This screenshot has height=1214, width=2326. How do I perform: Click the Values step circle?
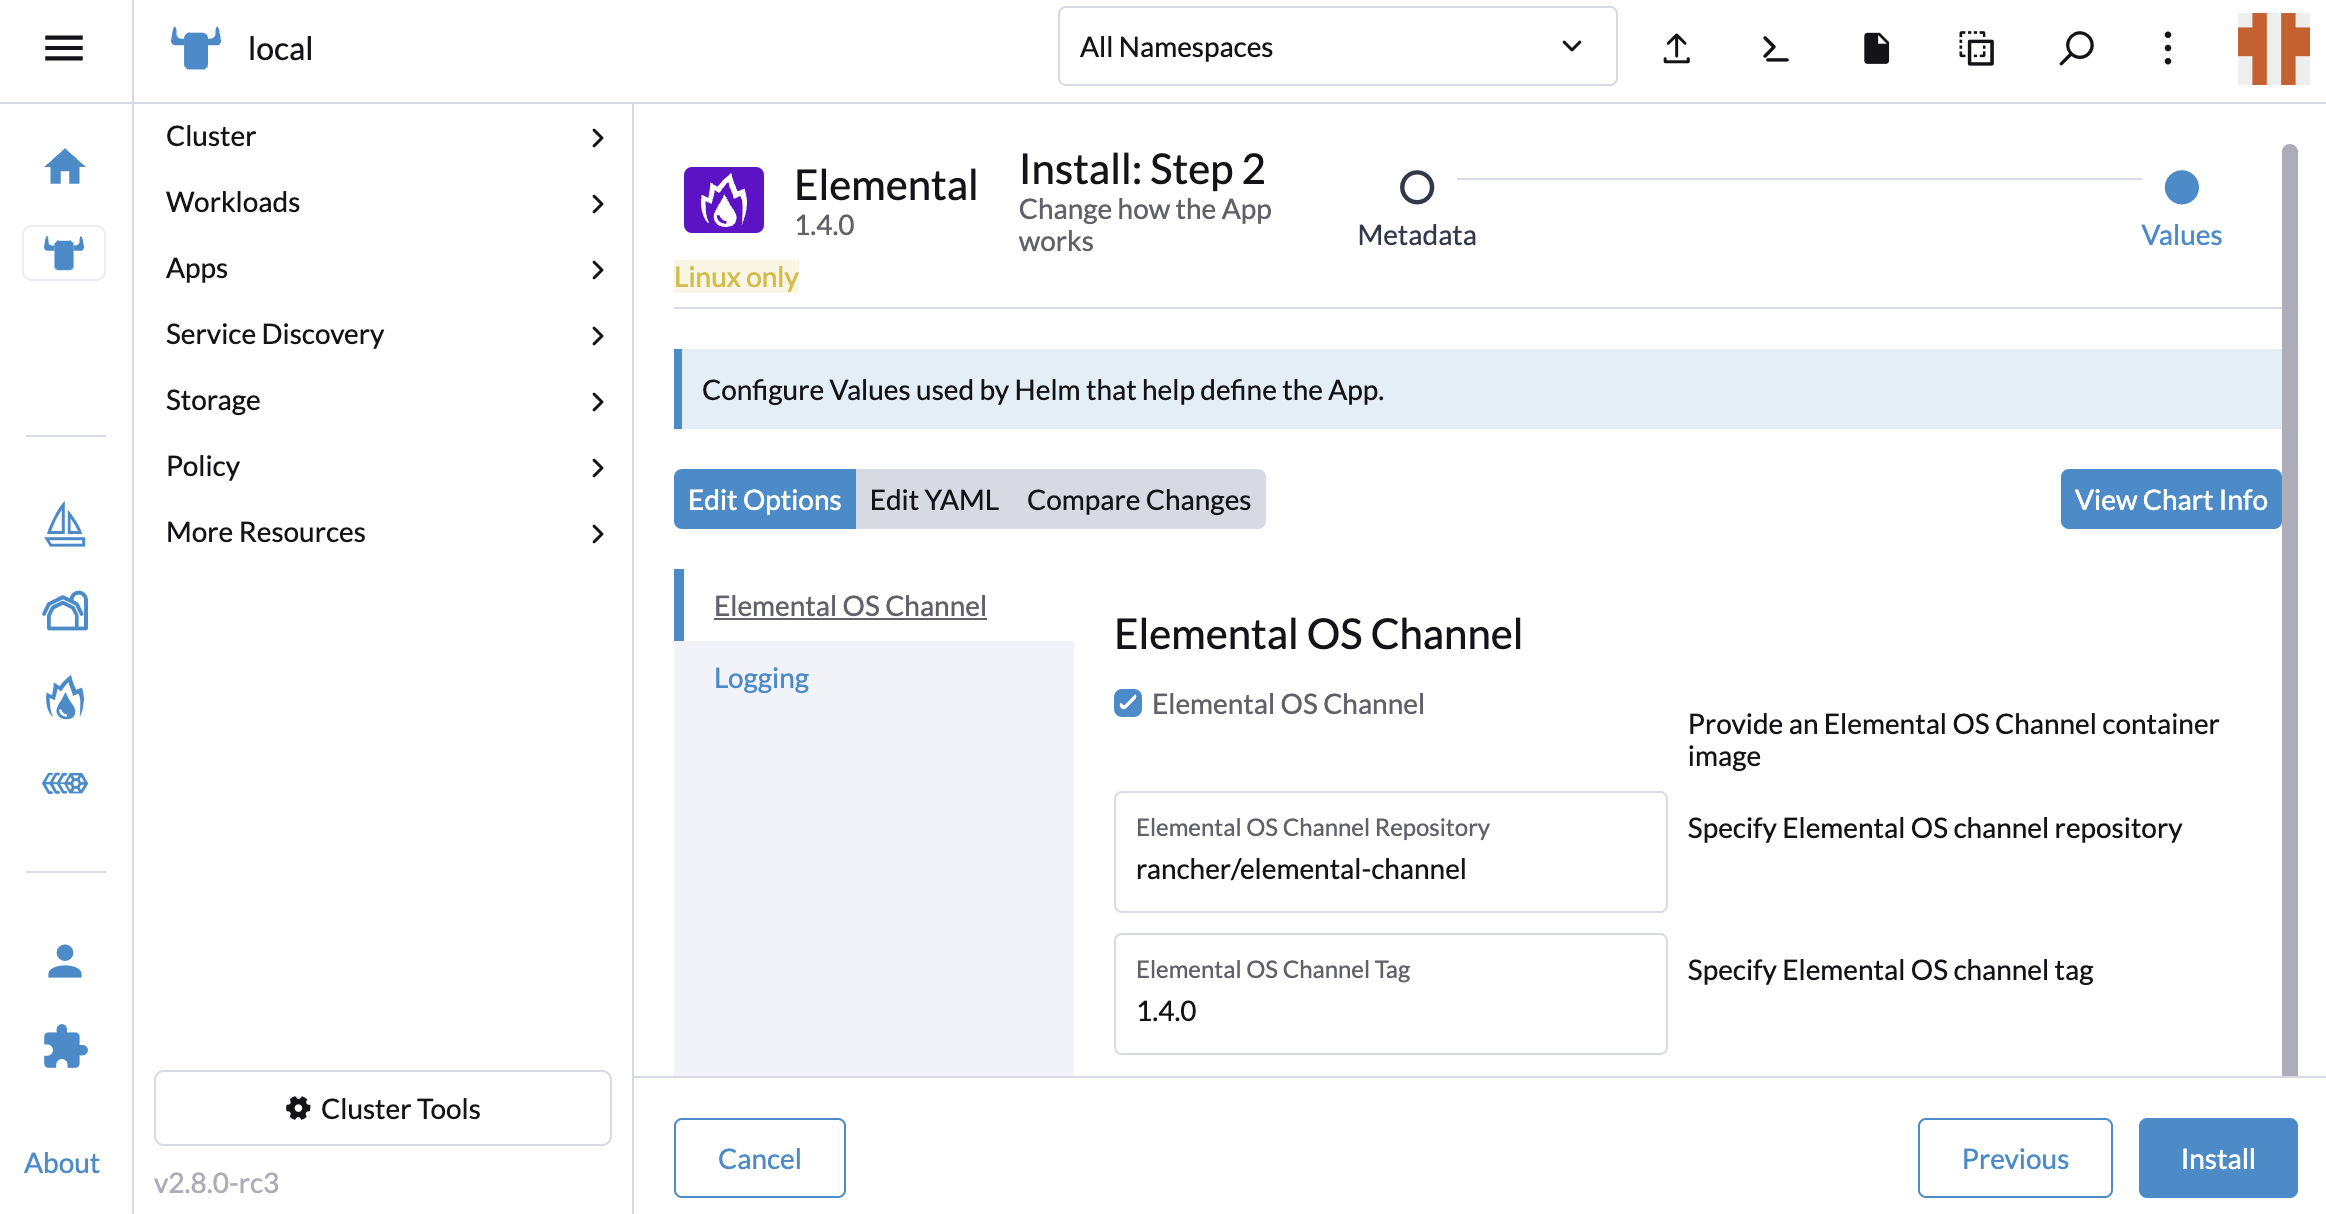click(2182, 187)
